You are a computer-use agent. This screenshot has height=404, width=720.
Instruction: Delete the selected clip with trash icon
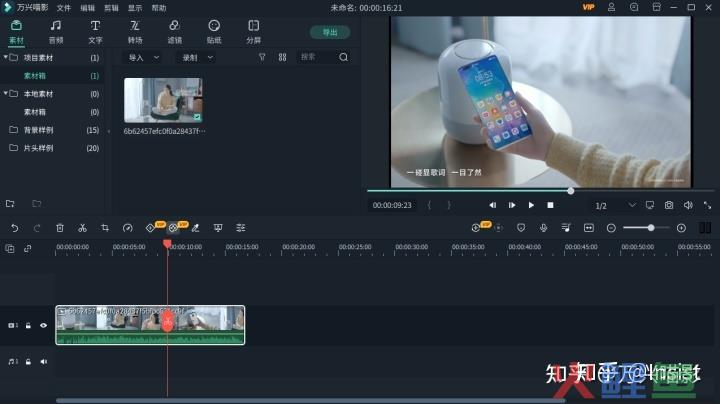click(x=60, y=228)
